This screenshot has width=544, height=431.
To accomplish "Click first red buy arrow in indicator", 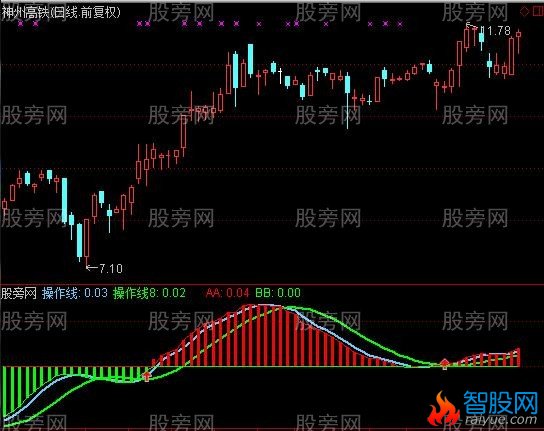I will (x=147, y=376).
